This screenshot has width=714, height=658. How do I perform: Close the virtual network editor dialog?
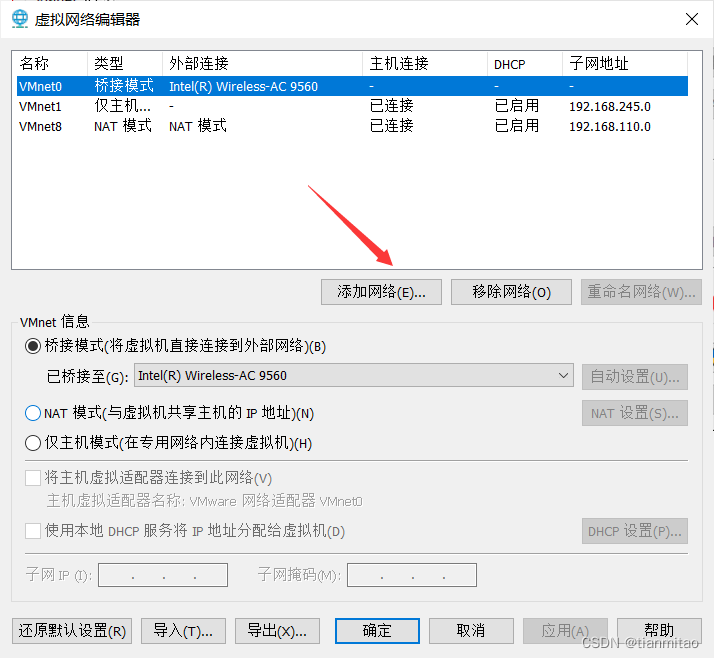691,19
